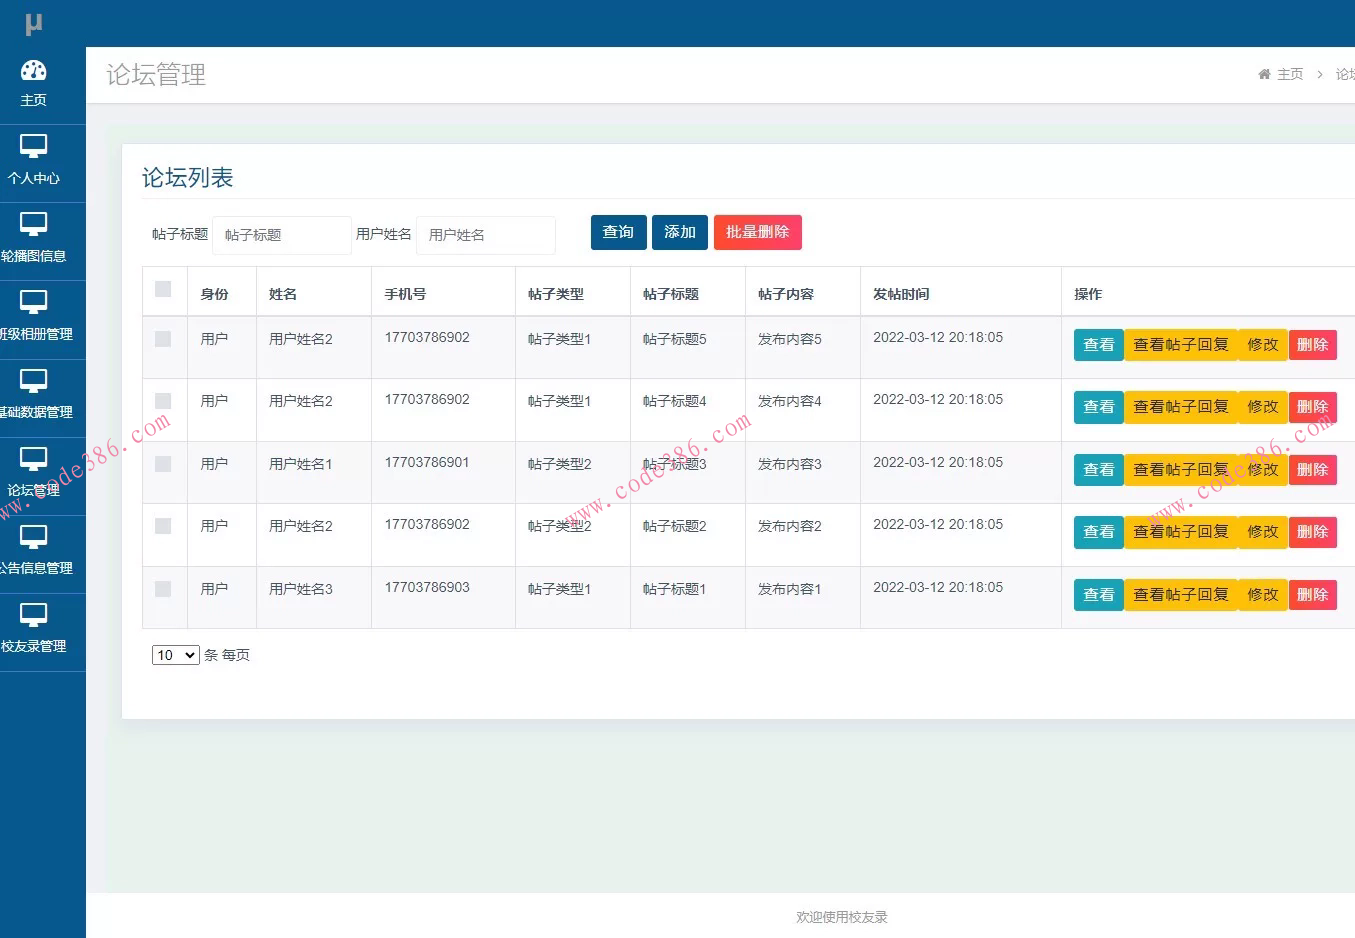Click the 添加 button to add post
The width and height of the screenshot is (1355, 938).
click(680, 232)
